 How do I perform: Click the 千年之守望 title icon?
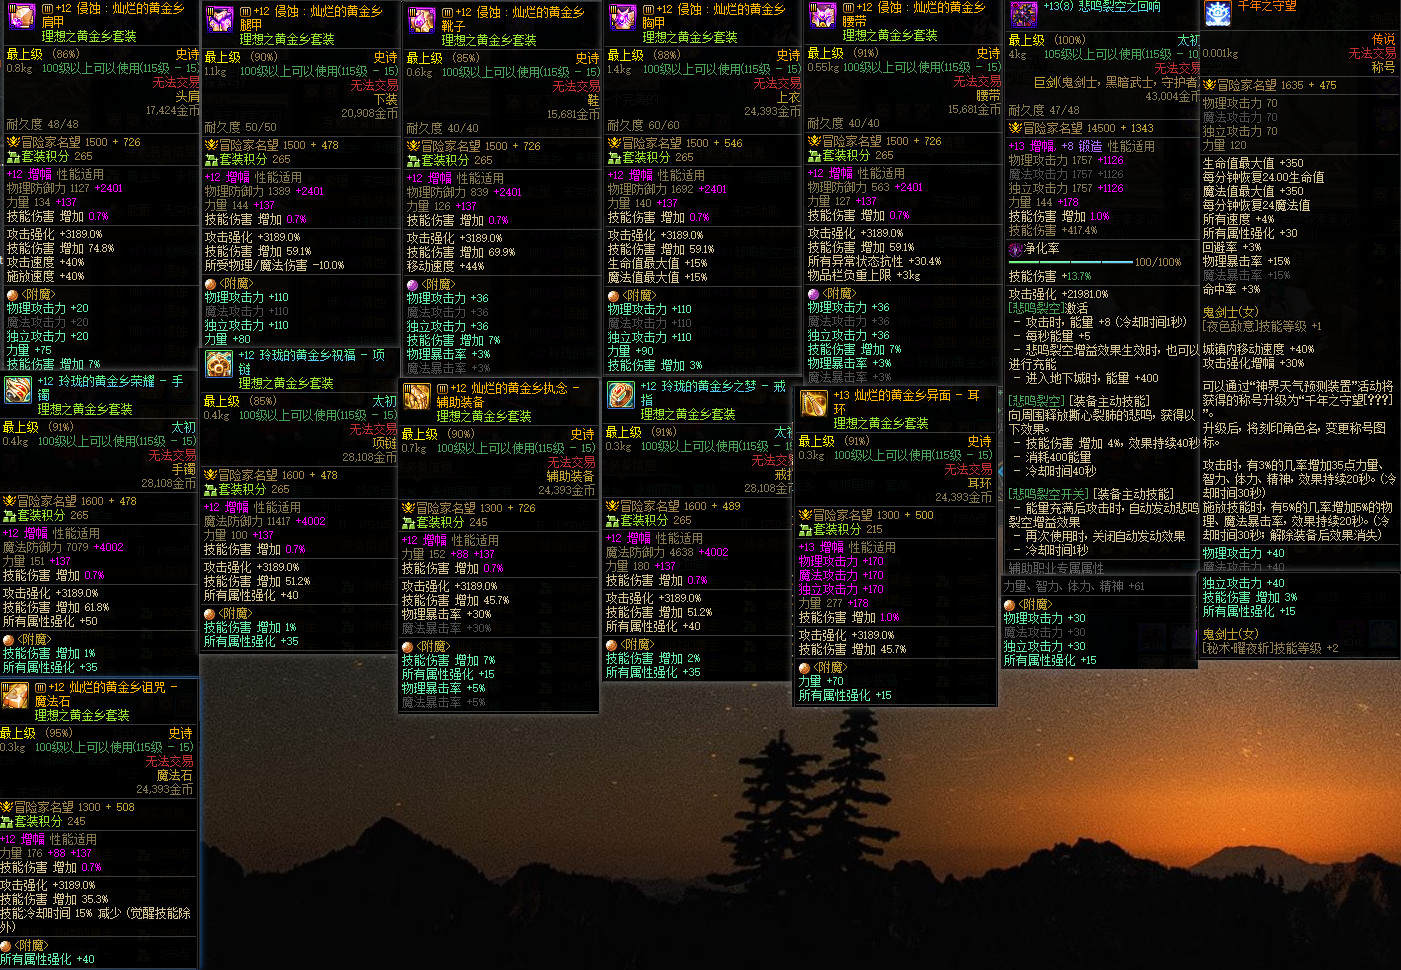pos(1217,13)
